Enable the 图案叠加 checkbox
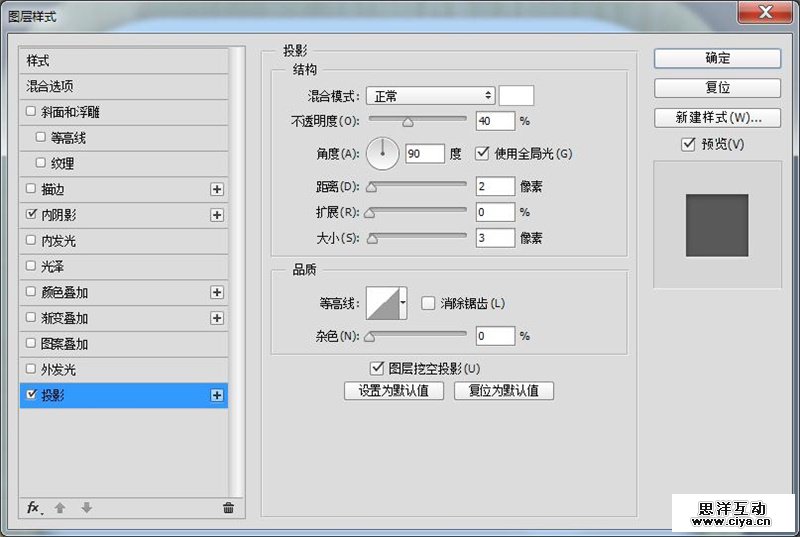 (x=31, y=343)
